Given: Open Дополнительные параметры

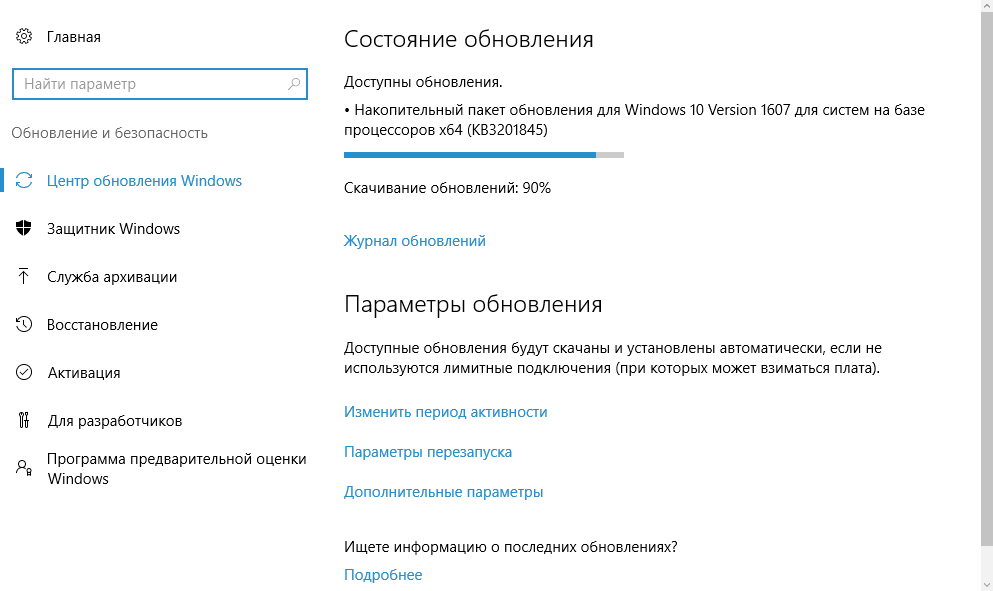Looking at the screenshot, I should coord(444,492).
